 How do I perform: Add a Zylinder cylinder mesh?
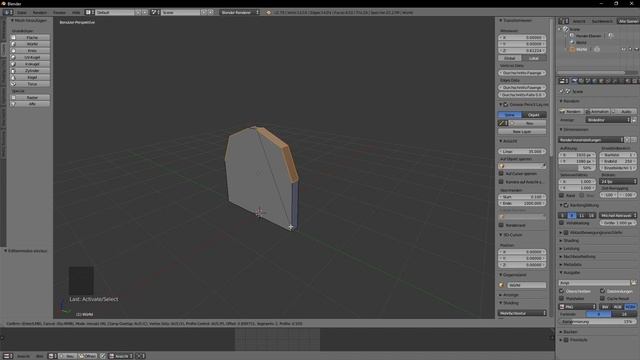[30, 71]
